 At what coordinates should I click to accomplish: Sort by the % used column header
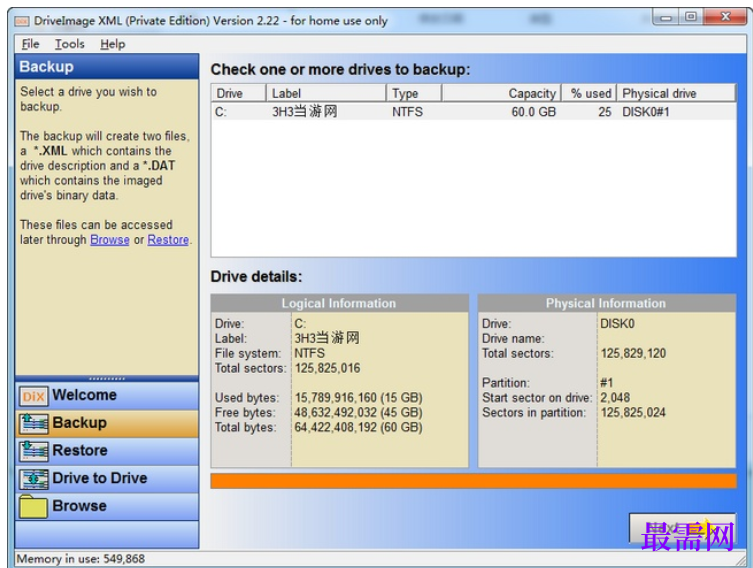589,93
